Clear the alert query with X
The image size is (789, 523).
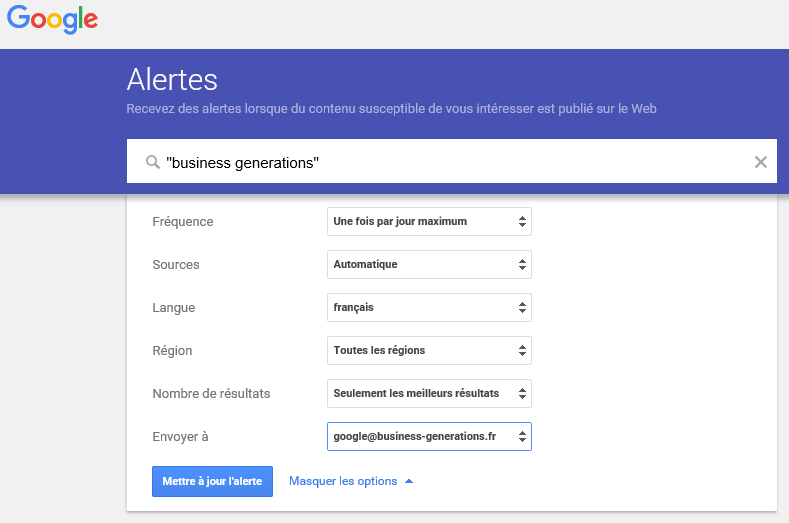[761, 162]
